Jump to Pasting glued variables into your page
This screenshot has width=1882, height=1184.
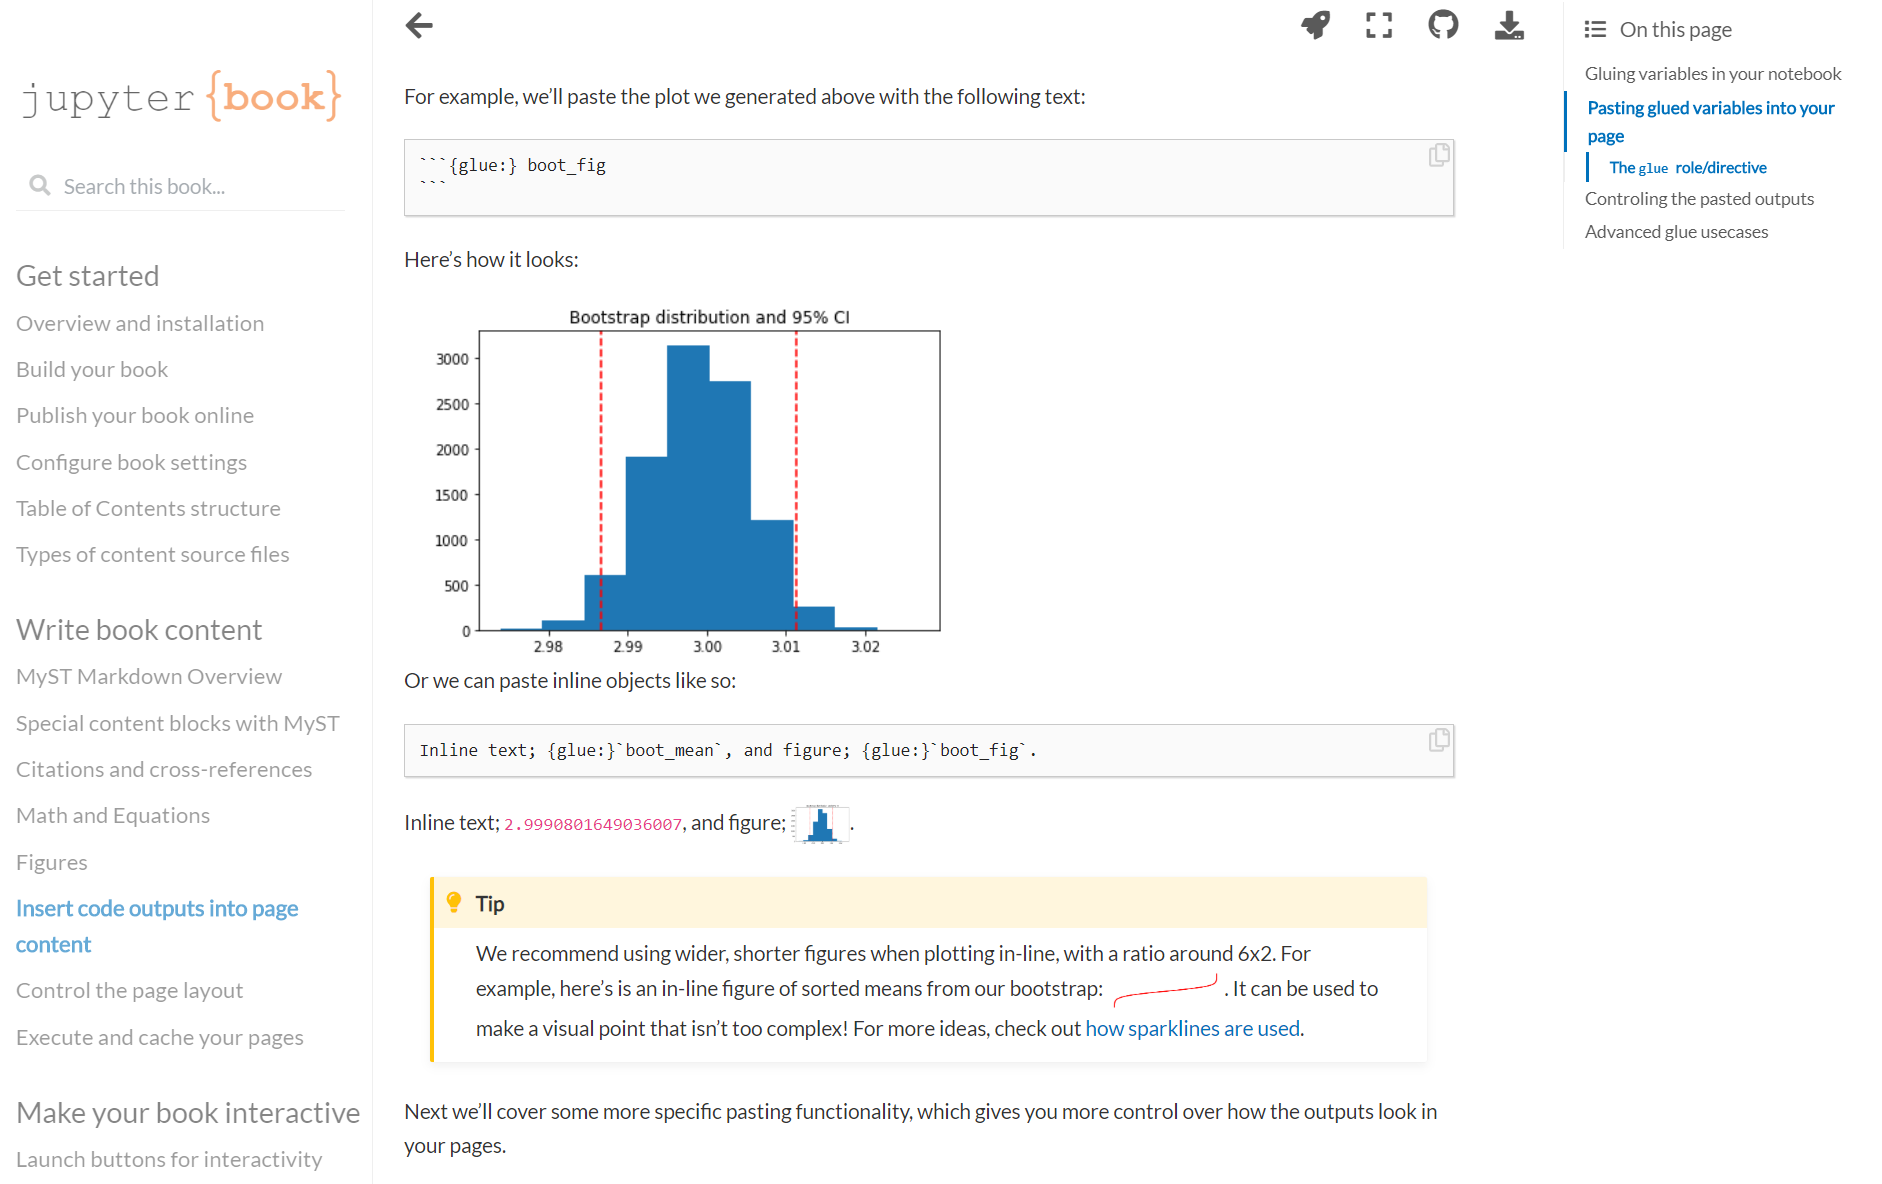(1711, 121)
